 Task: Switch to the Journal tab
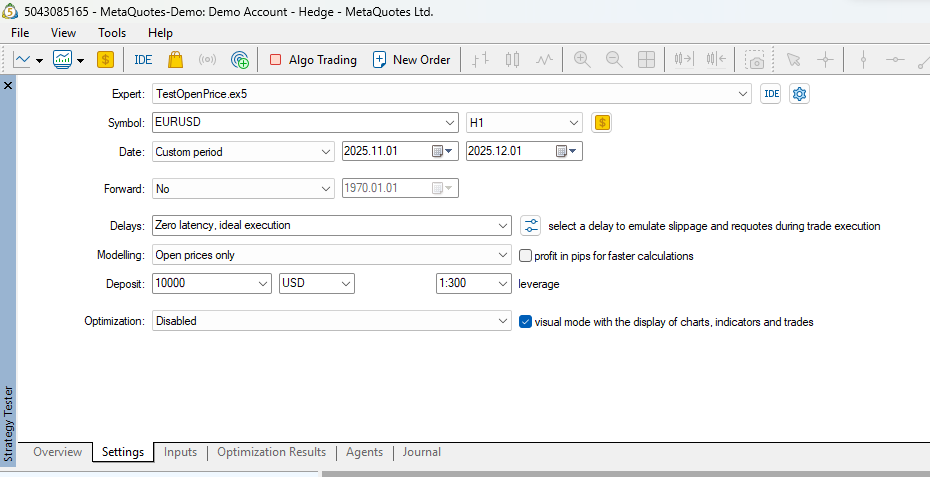pyautogui.click(x=422, y=452)
